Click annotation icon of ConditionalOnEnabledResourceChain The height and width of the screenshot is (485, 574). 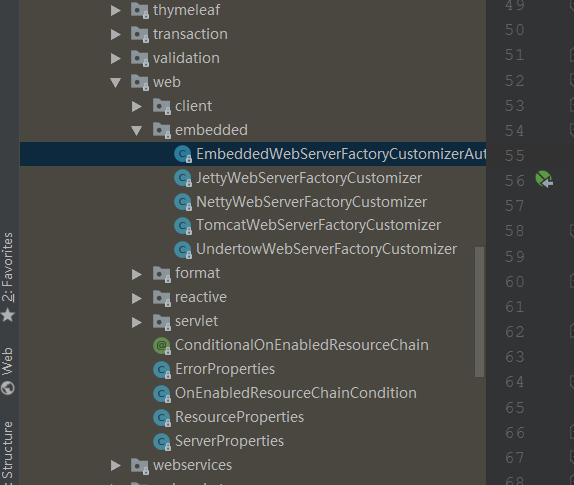pos(161,346)
